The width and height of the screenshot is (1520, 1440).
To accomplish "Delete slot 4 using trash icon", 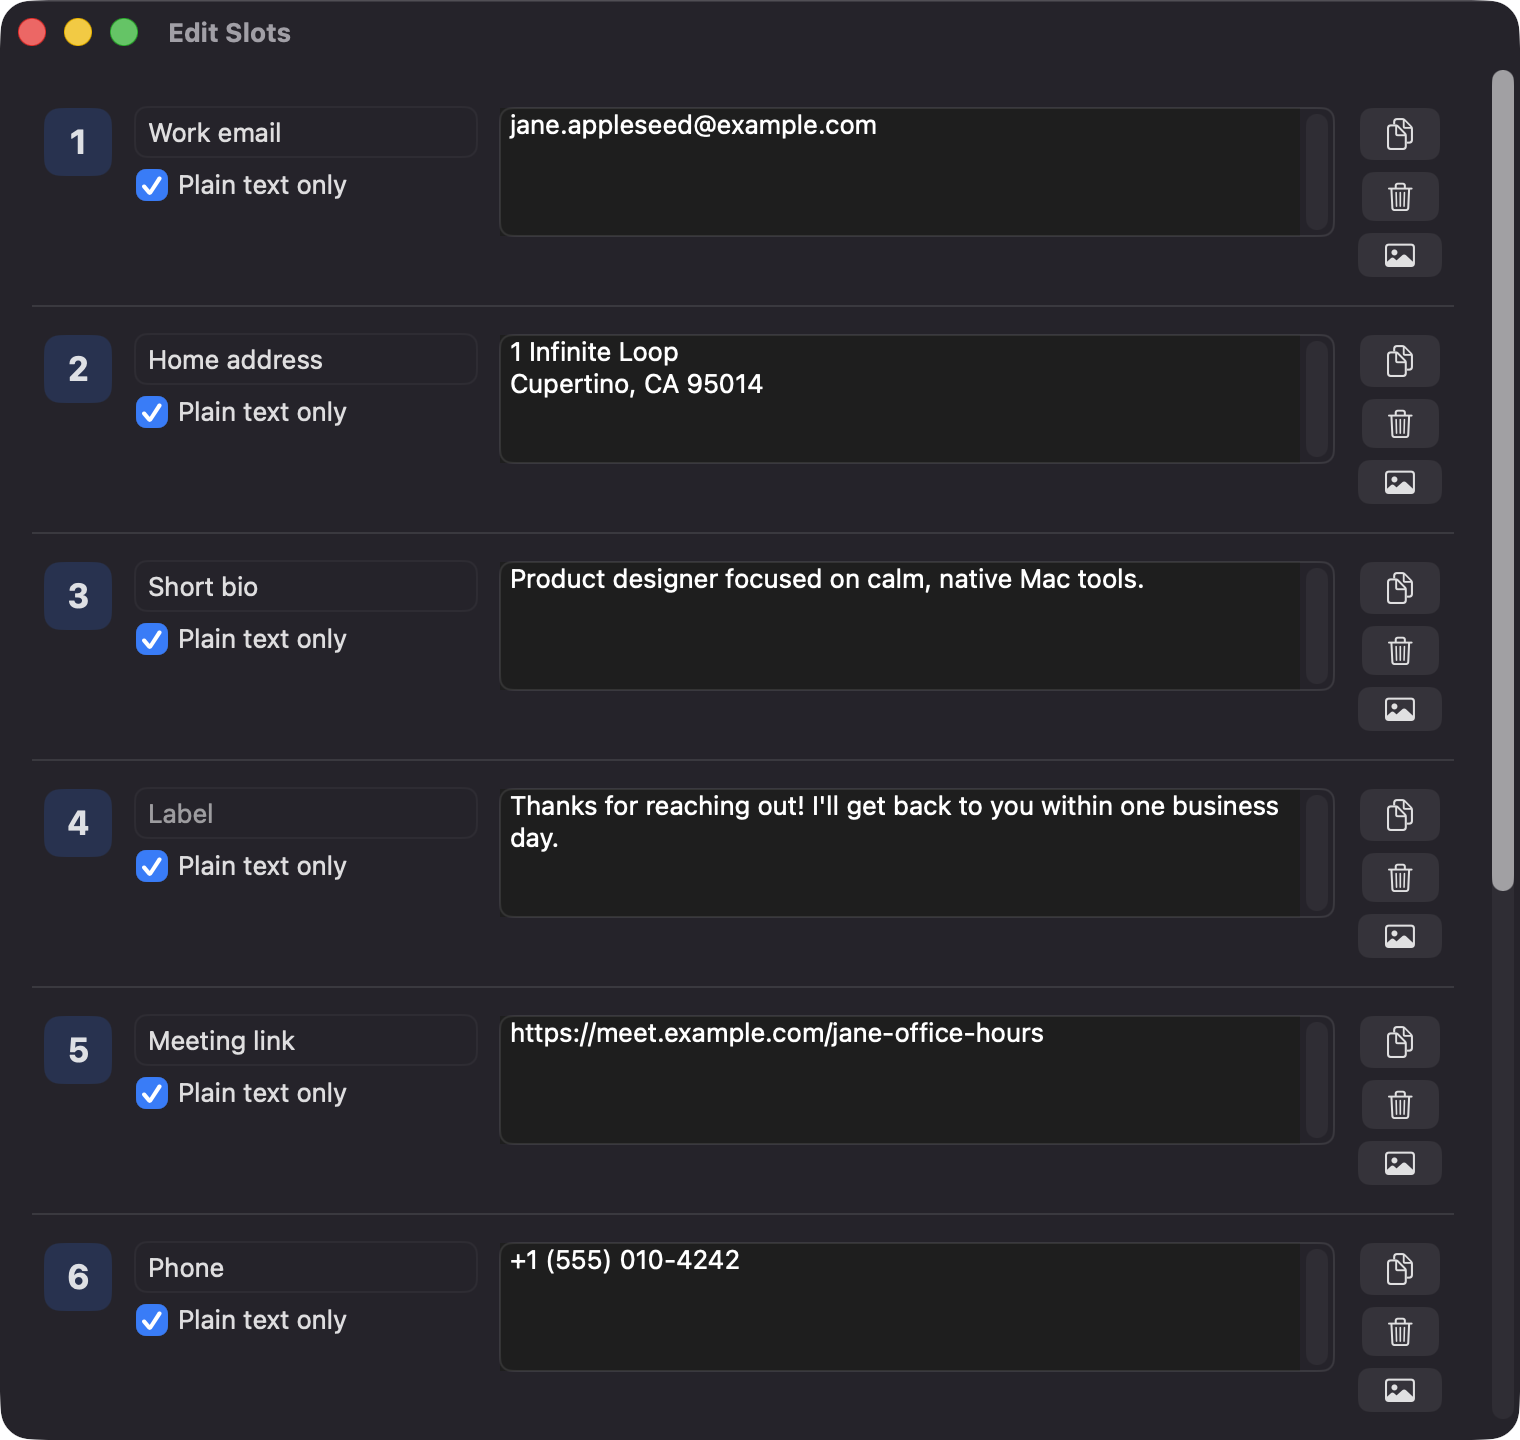I will (x=1400, y=878).
